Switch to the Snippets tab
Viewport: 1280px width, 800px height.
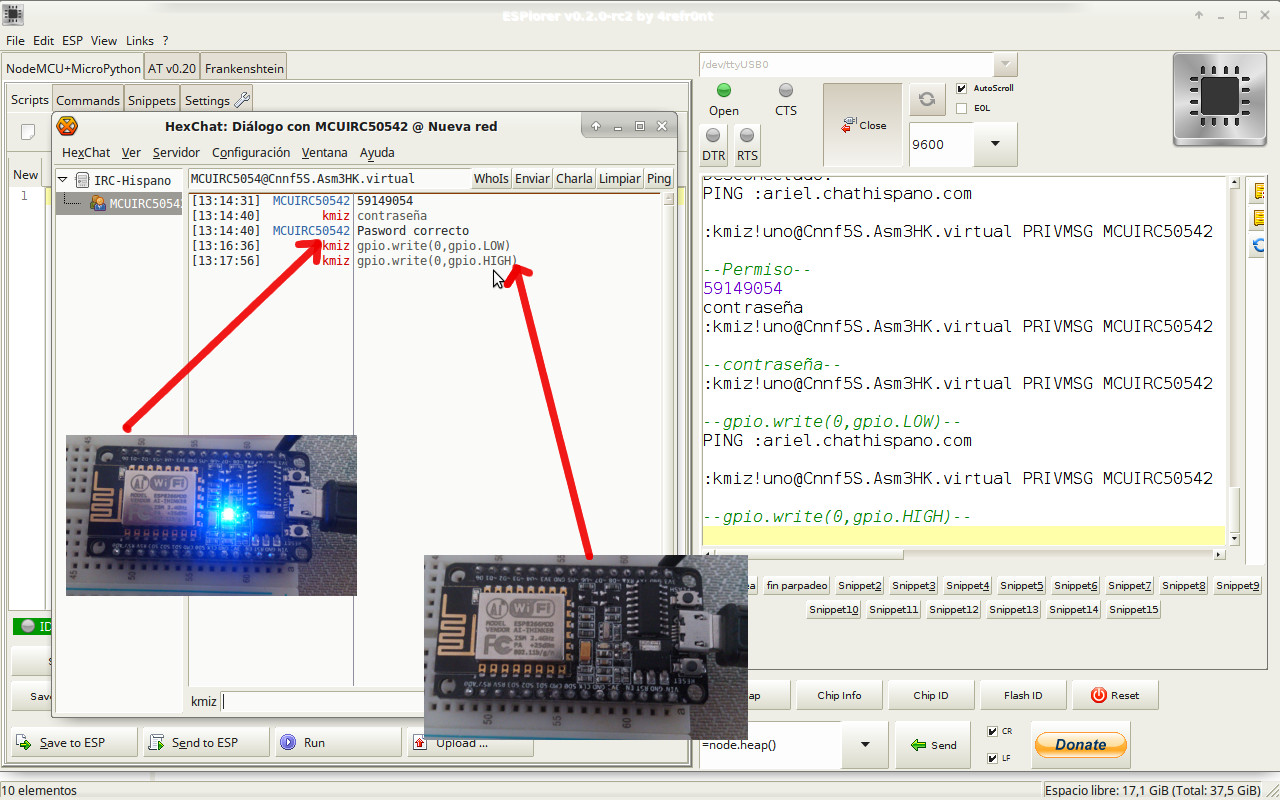tap(152, 100)
